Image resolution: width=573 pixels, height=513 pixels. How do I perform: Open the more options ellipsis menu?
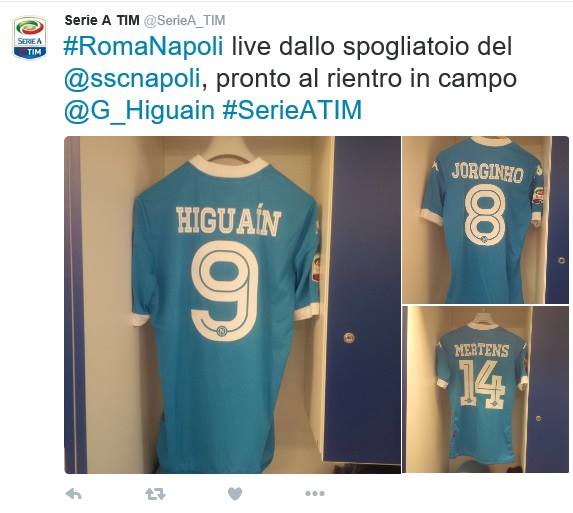(x=315, y=494)
